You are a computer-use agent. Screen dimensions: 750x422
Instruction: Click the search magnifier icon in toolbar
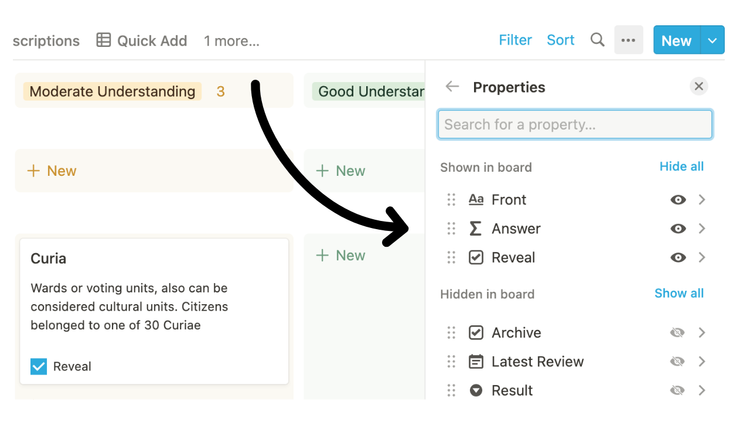pyautogui.click(x=597, y=40)
